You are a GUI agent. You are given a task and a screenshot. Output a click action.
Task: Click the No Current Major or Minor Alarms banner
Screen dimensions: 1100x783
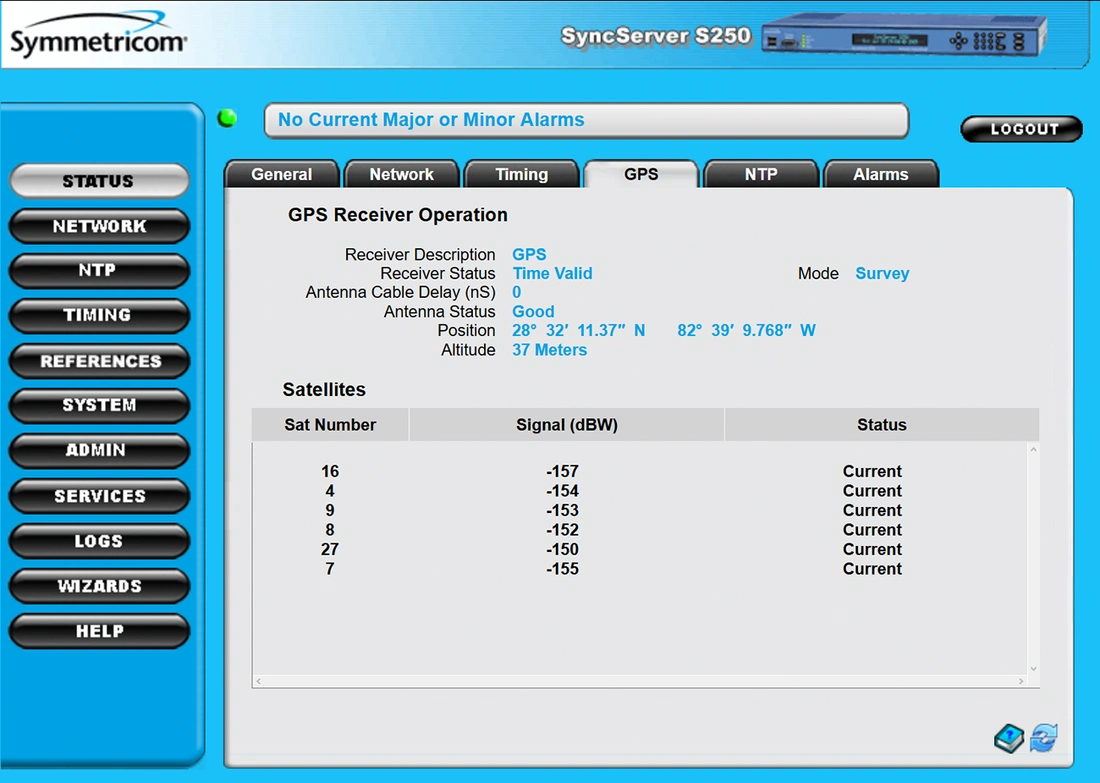(x=586, y=120)
